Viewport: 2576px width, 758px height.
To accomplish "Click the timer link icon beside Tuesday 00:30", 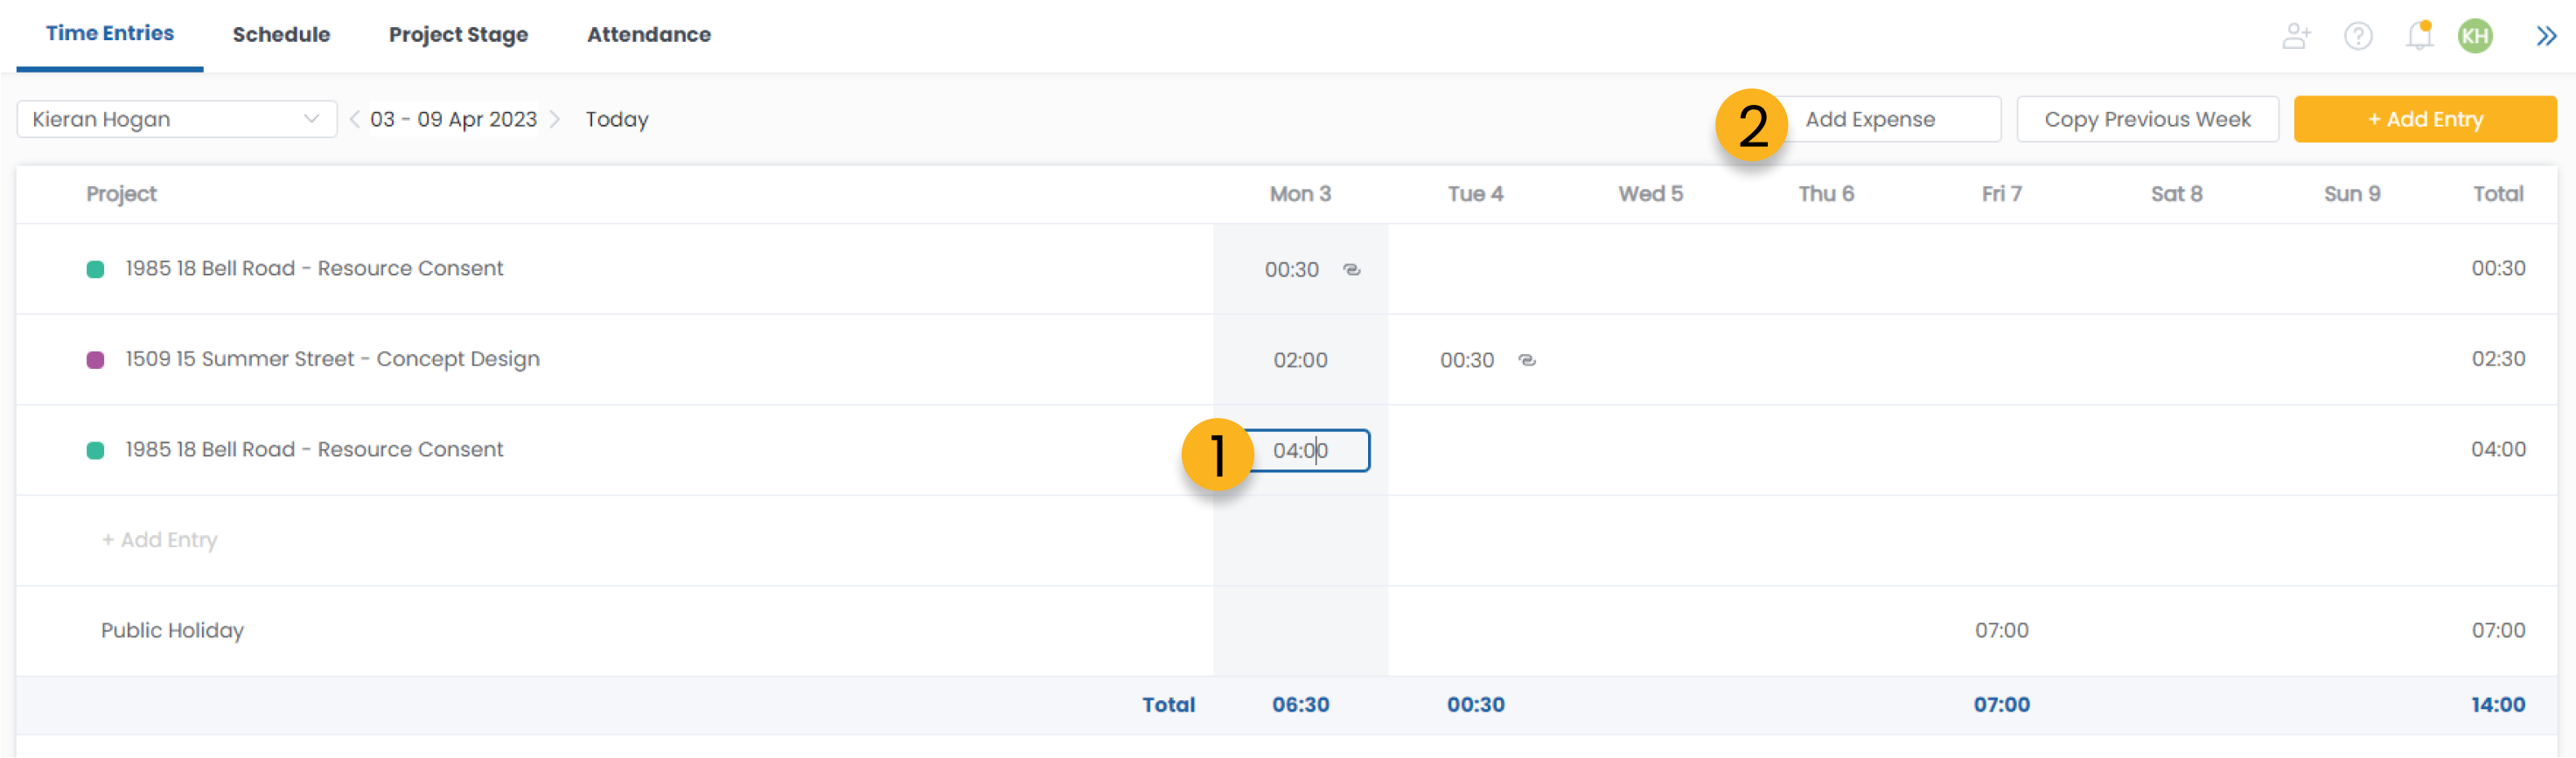I will (x=1526, y=360).
